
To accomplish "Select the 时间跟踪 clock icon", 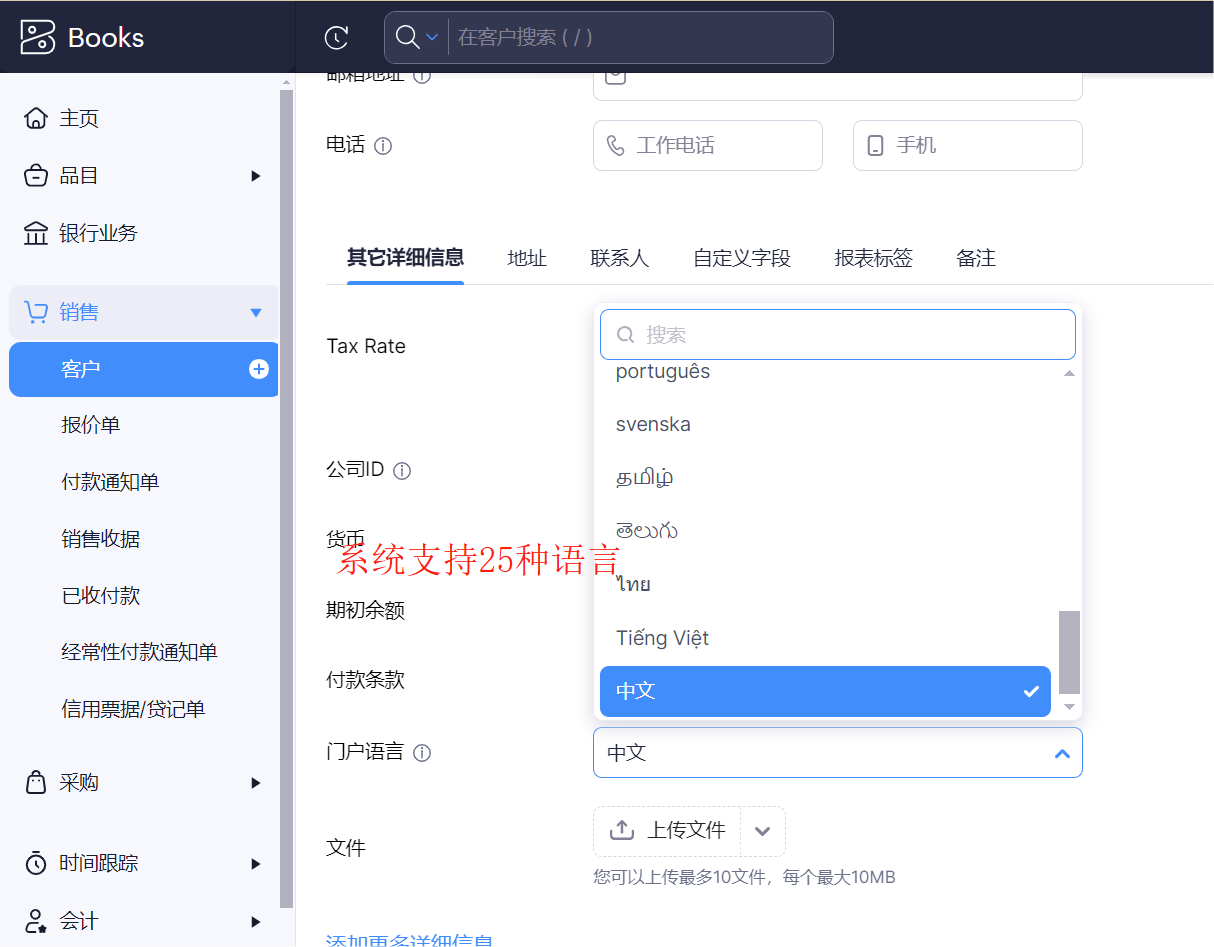I will click(36, 862).
